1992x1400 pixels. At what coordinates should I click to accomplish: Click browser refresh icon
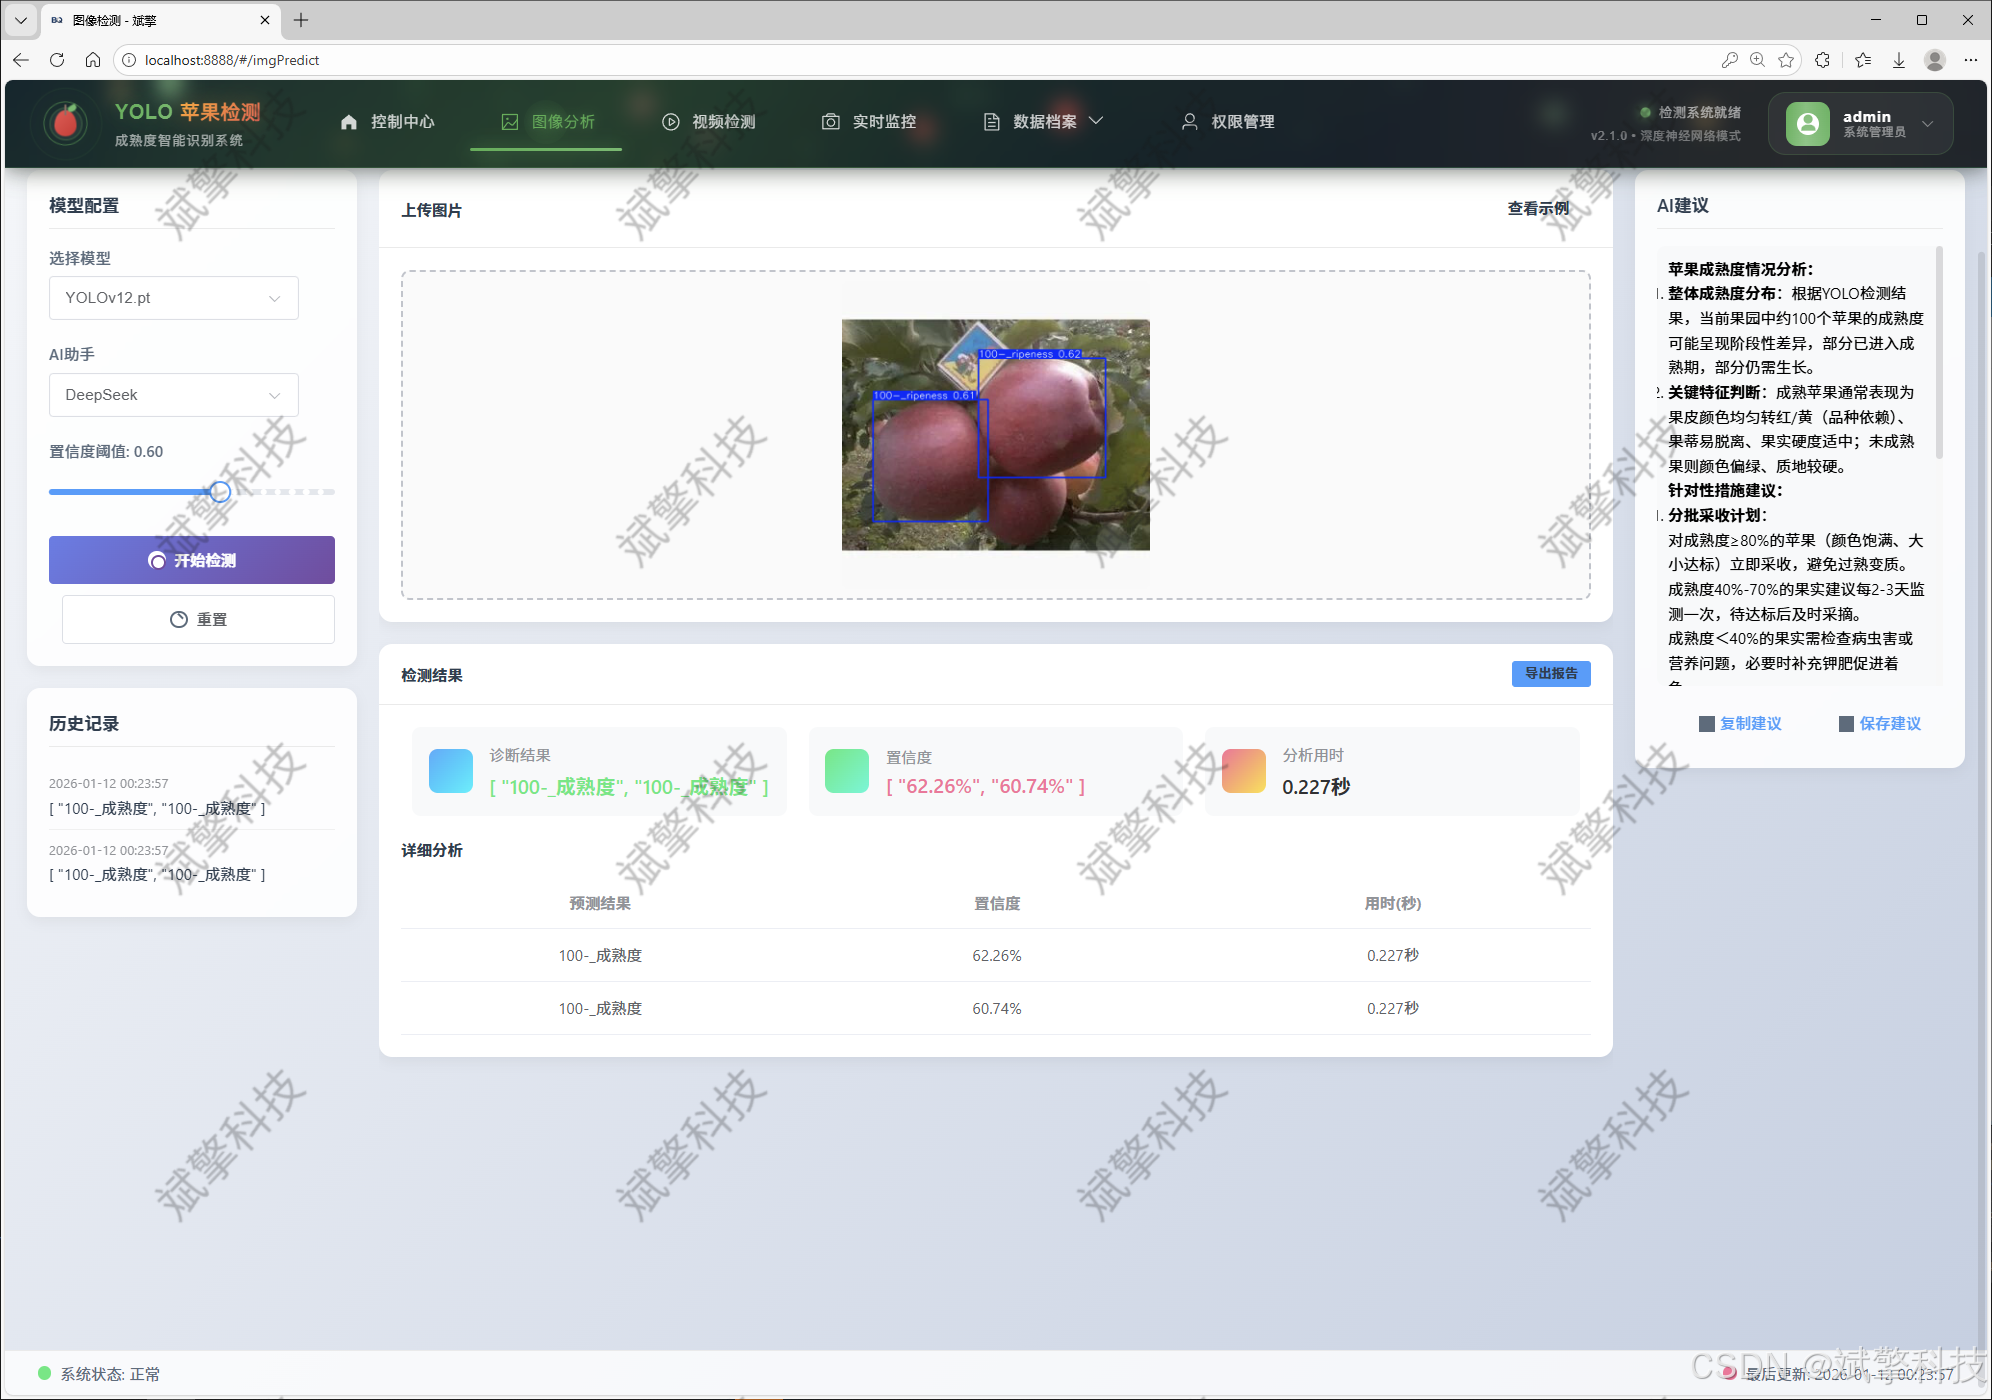(57, 60)
